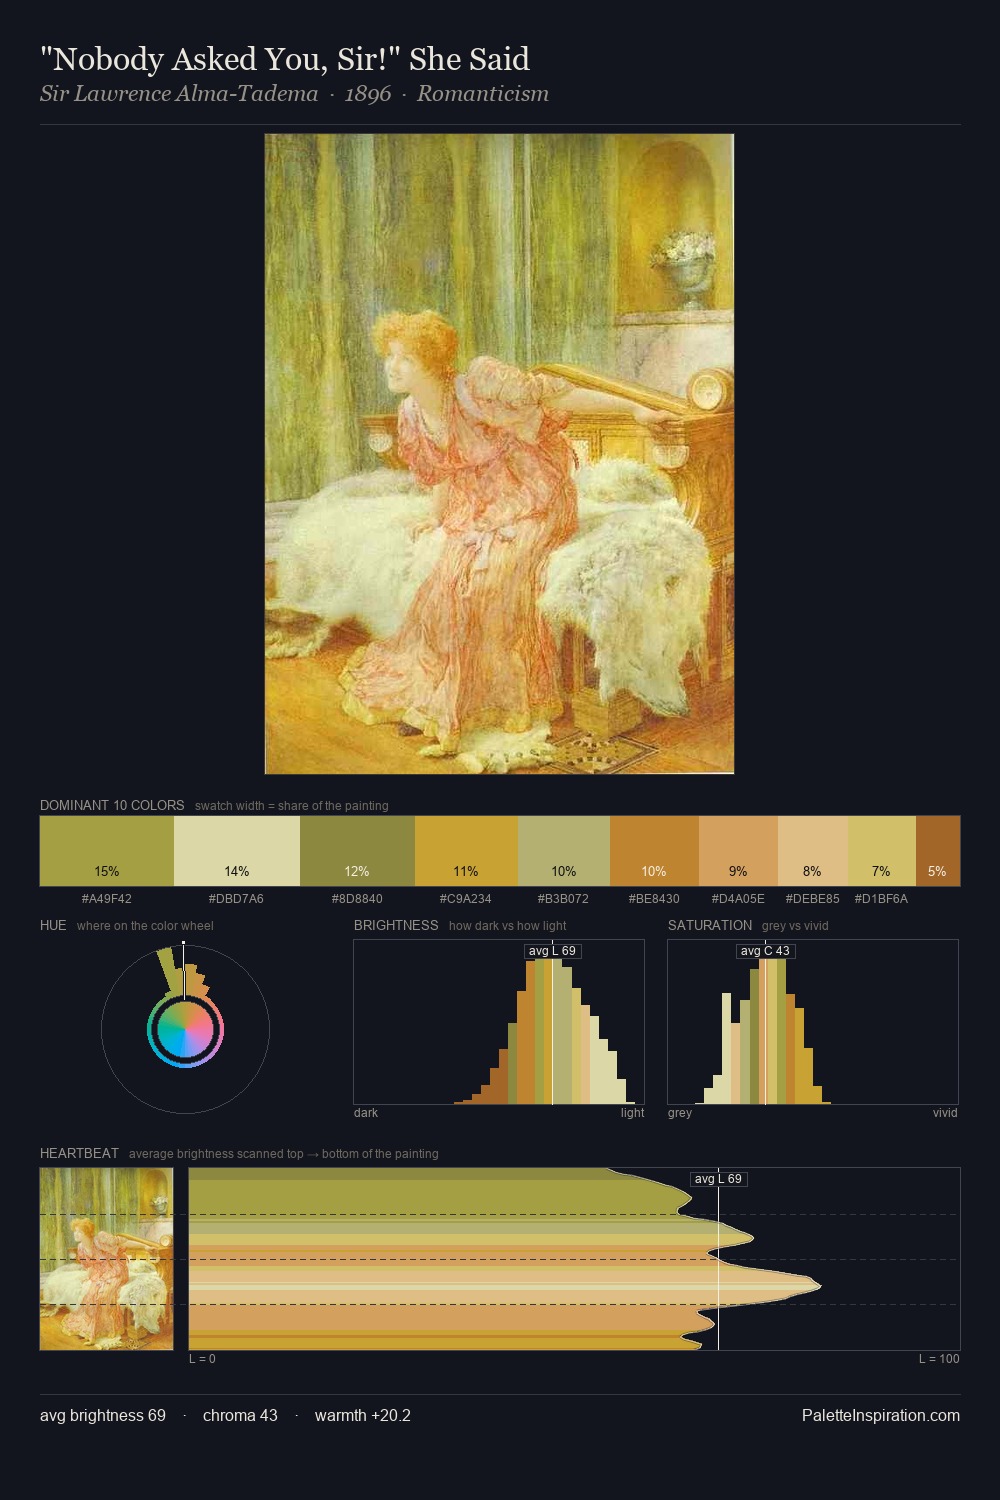The image size is (1000, 1500).
Task: Click the hex code label #D4A05E
Action: point(738,899)
